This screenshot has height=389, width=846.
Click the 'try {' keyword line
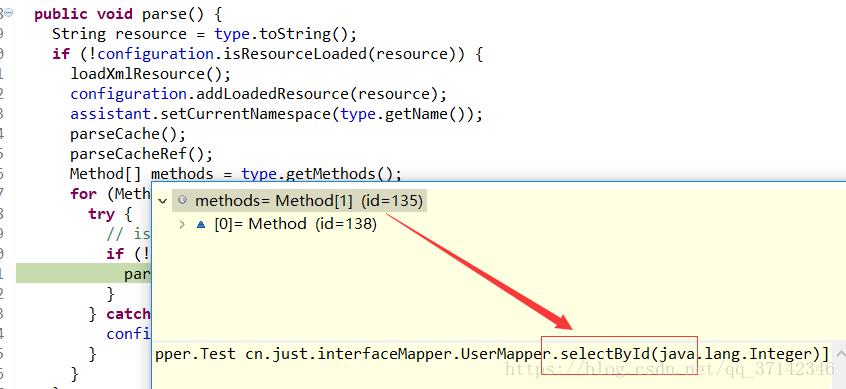[x=110, y=214]
